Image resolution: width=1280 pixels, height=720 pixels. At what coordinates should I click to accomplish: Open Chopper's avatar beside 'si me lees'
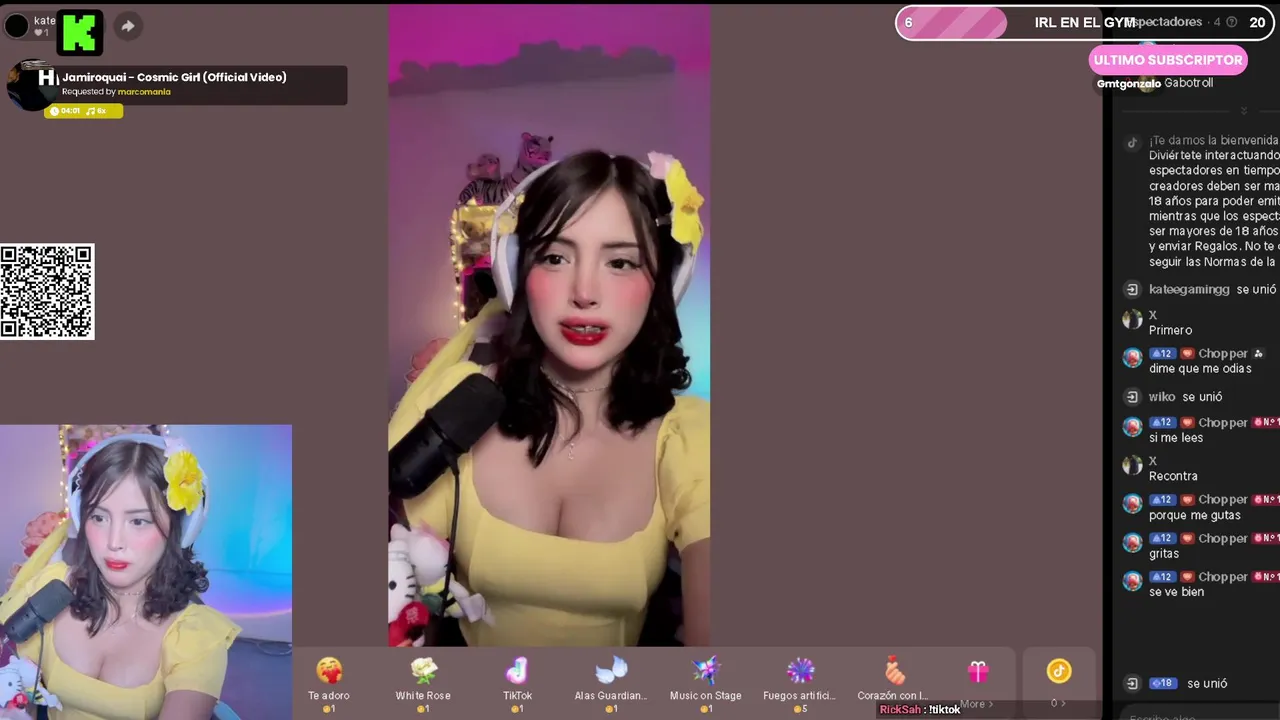click(x=1132, y=427)
